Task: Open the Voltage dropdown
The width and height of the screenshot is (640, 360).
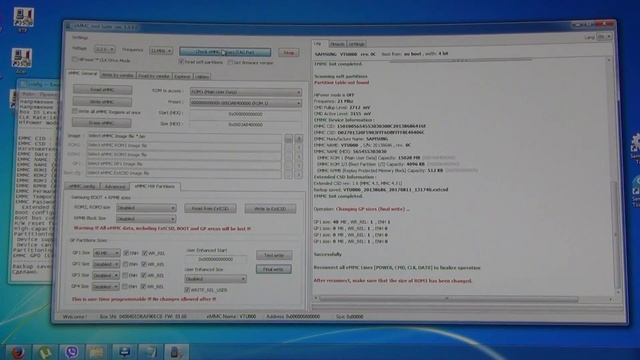Action: coord(105,49)
